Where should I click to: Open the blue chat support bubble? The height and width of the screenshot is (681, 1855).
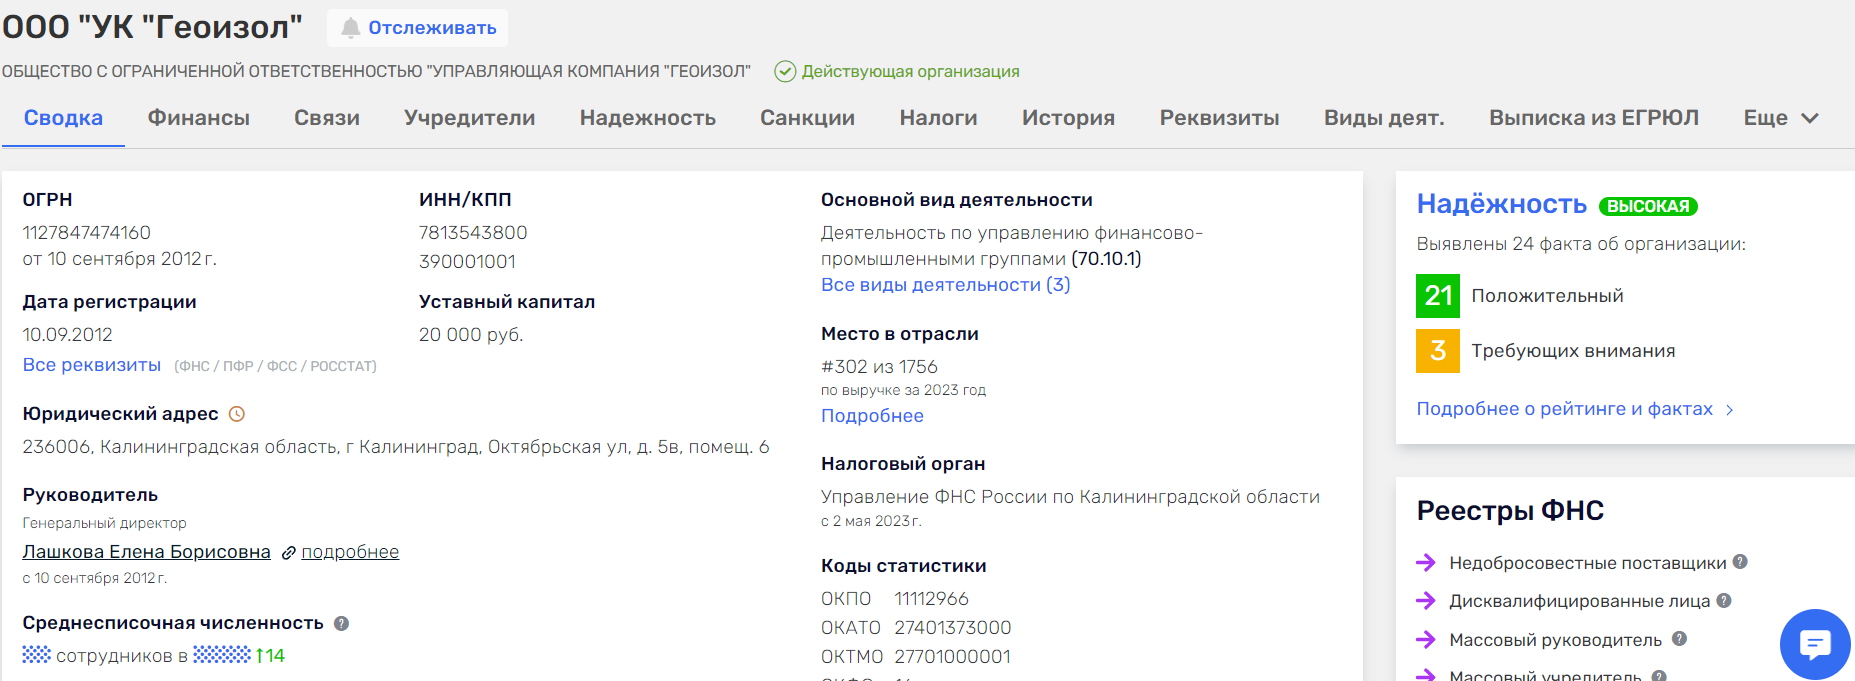tap(1815, 644)
